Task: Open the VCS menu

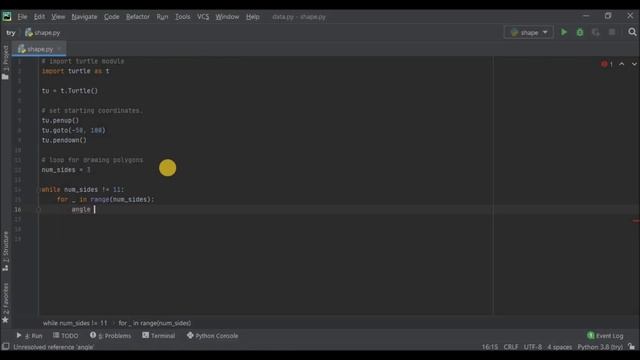Action: click(x=203, y=17)
